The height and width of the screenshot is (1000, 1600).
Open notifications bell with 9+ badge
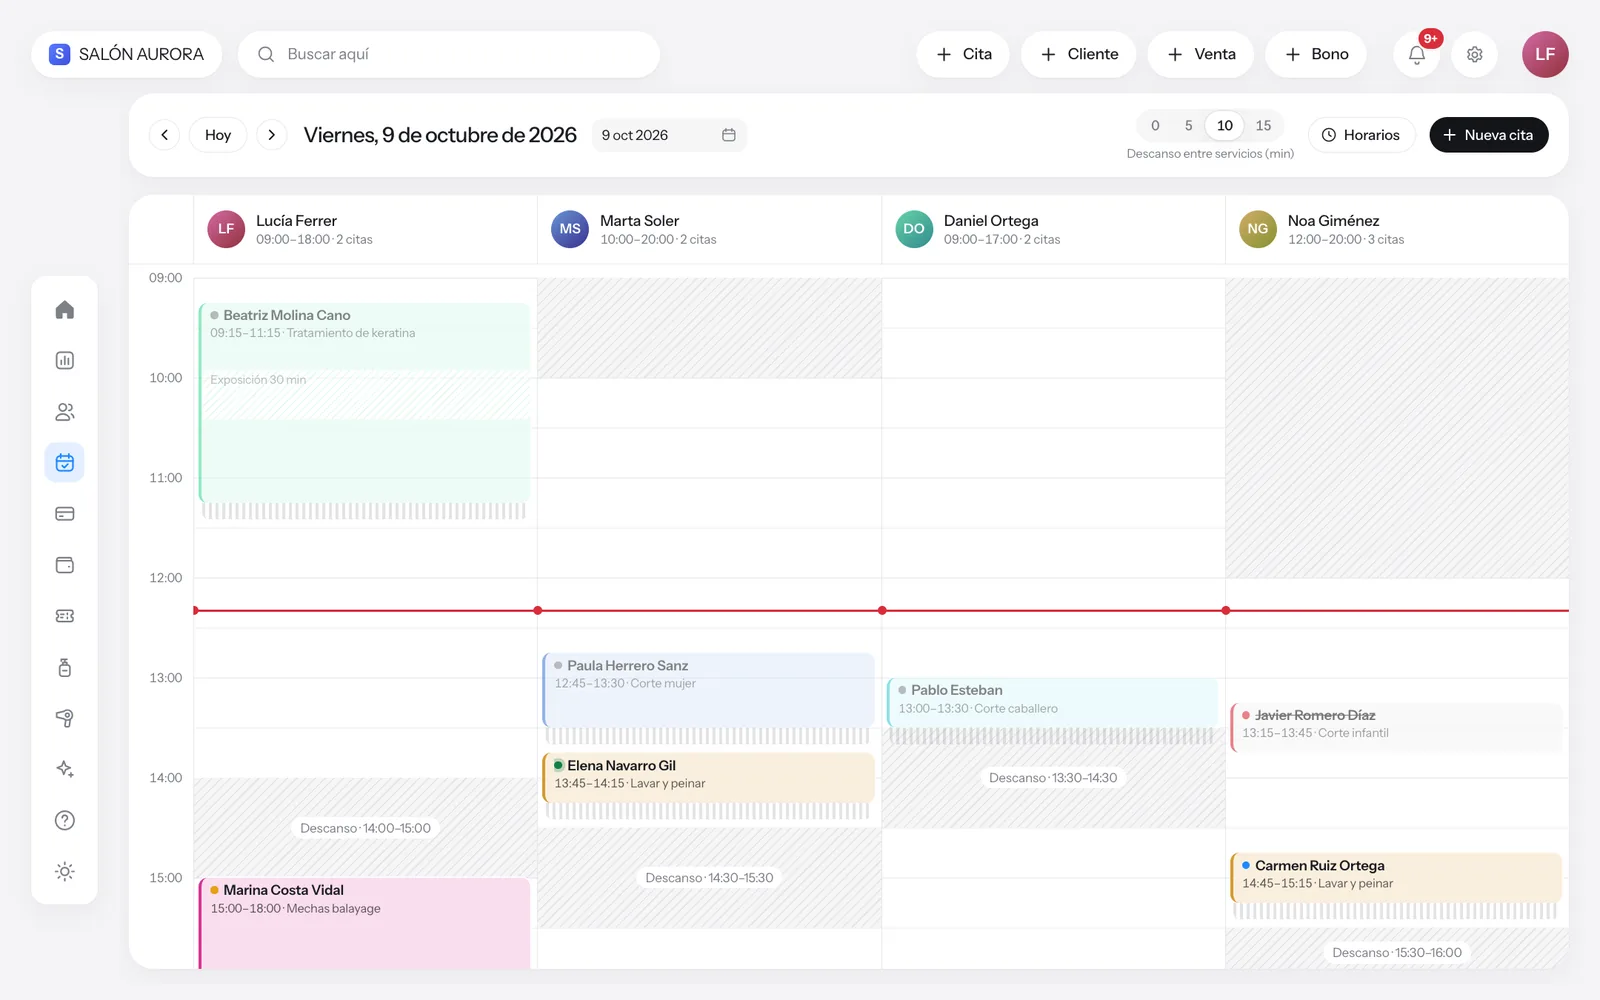point(1417,54)
